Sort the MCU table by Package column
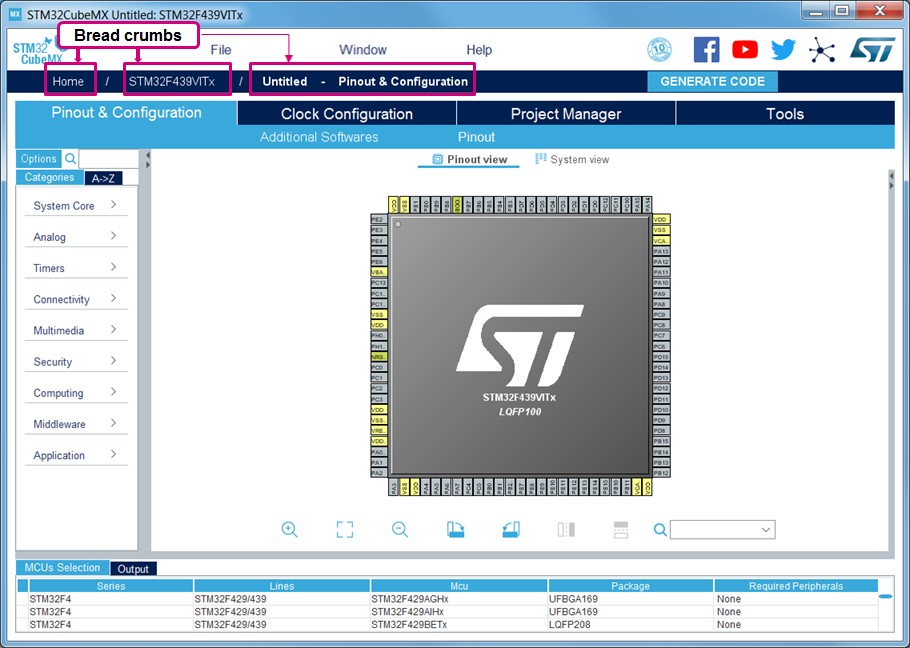 click(x=630, y=586)
